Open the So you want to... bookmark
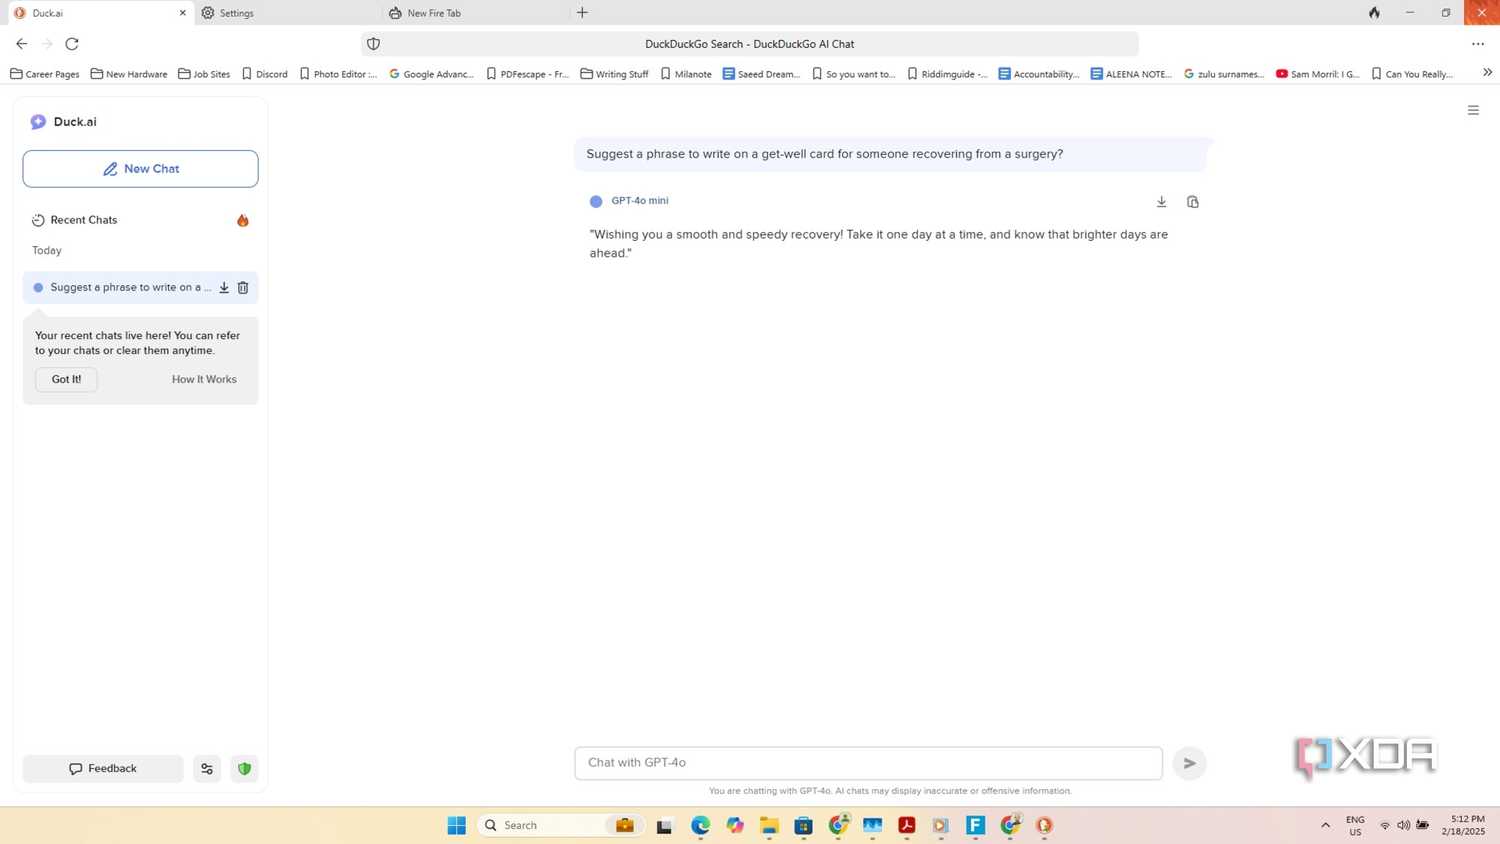The width and height of the screenshot is (1500, 844). pos(854,74)
